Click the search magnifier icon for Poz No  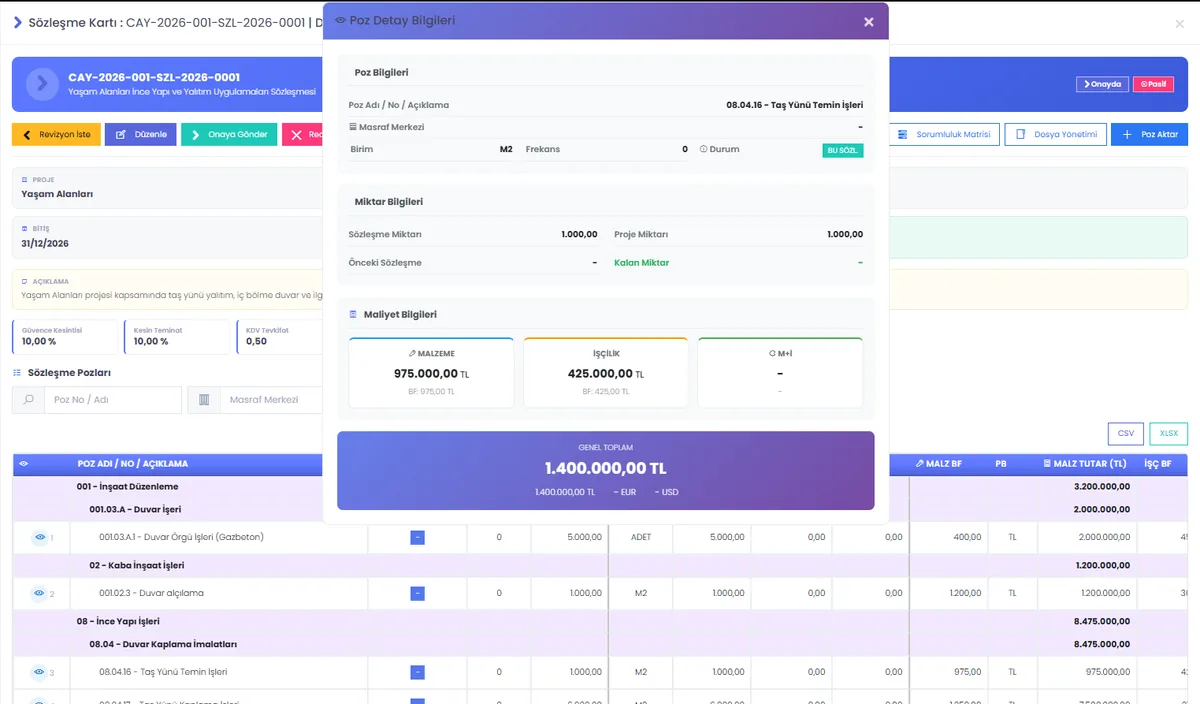click(x=29, y=400)
